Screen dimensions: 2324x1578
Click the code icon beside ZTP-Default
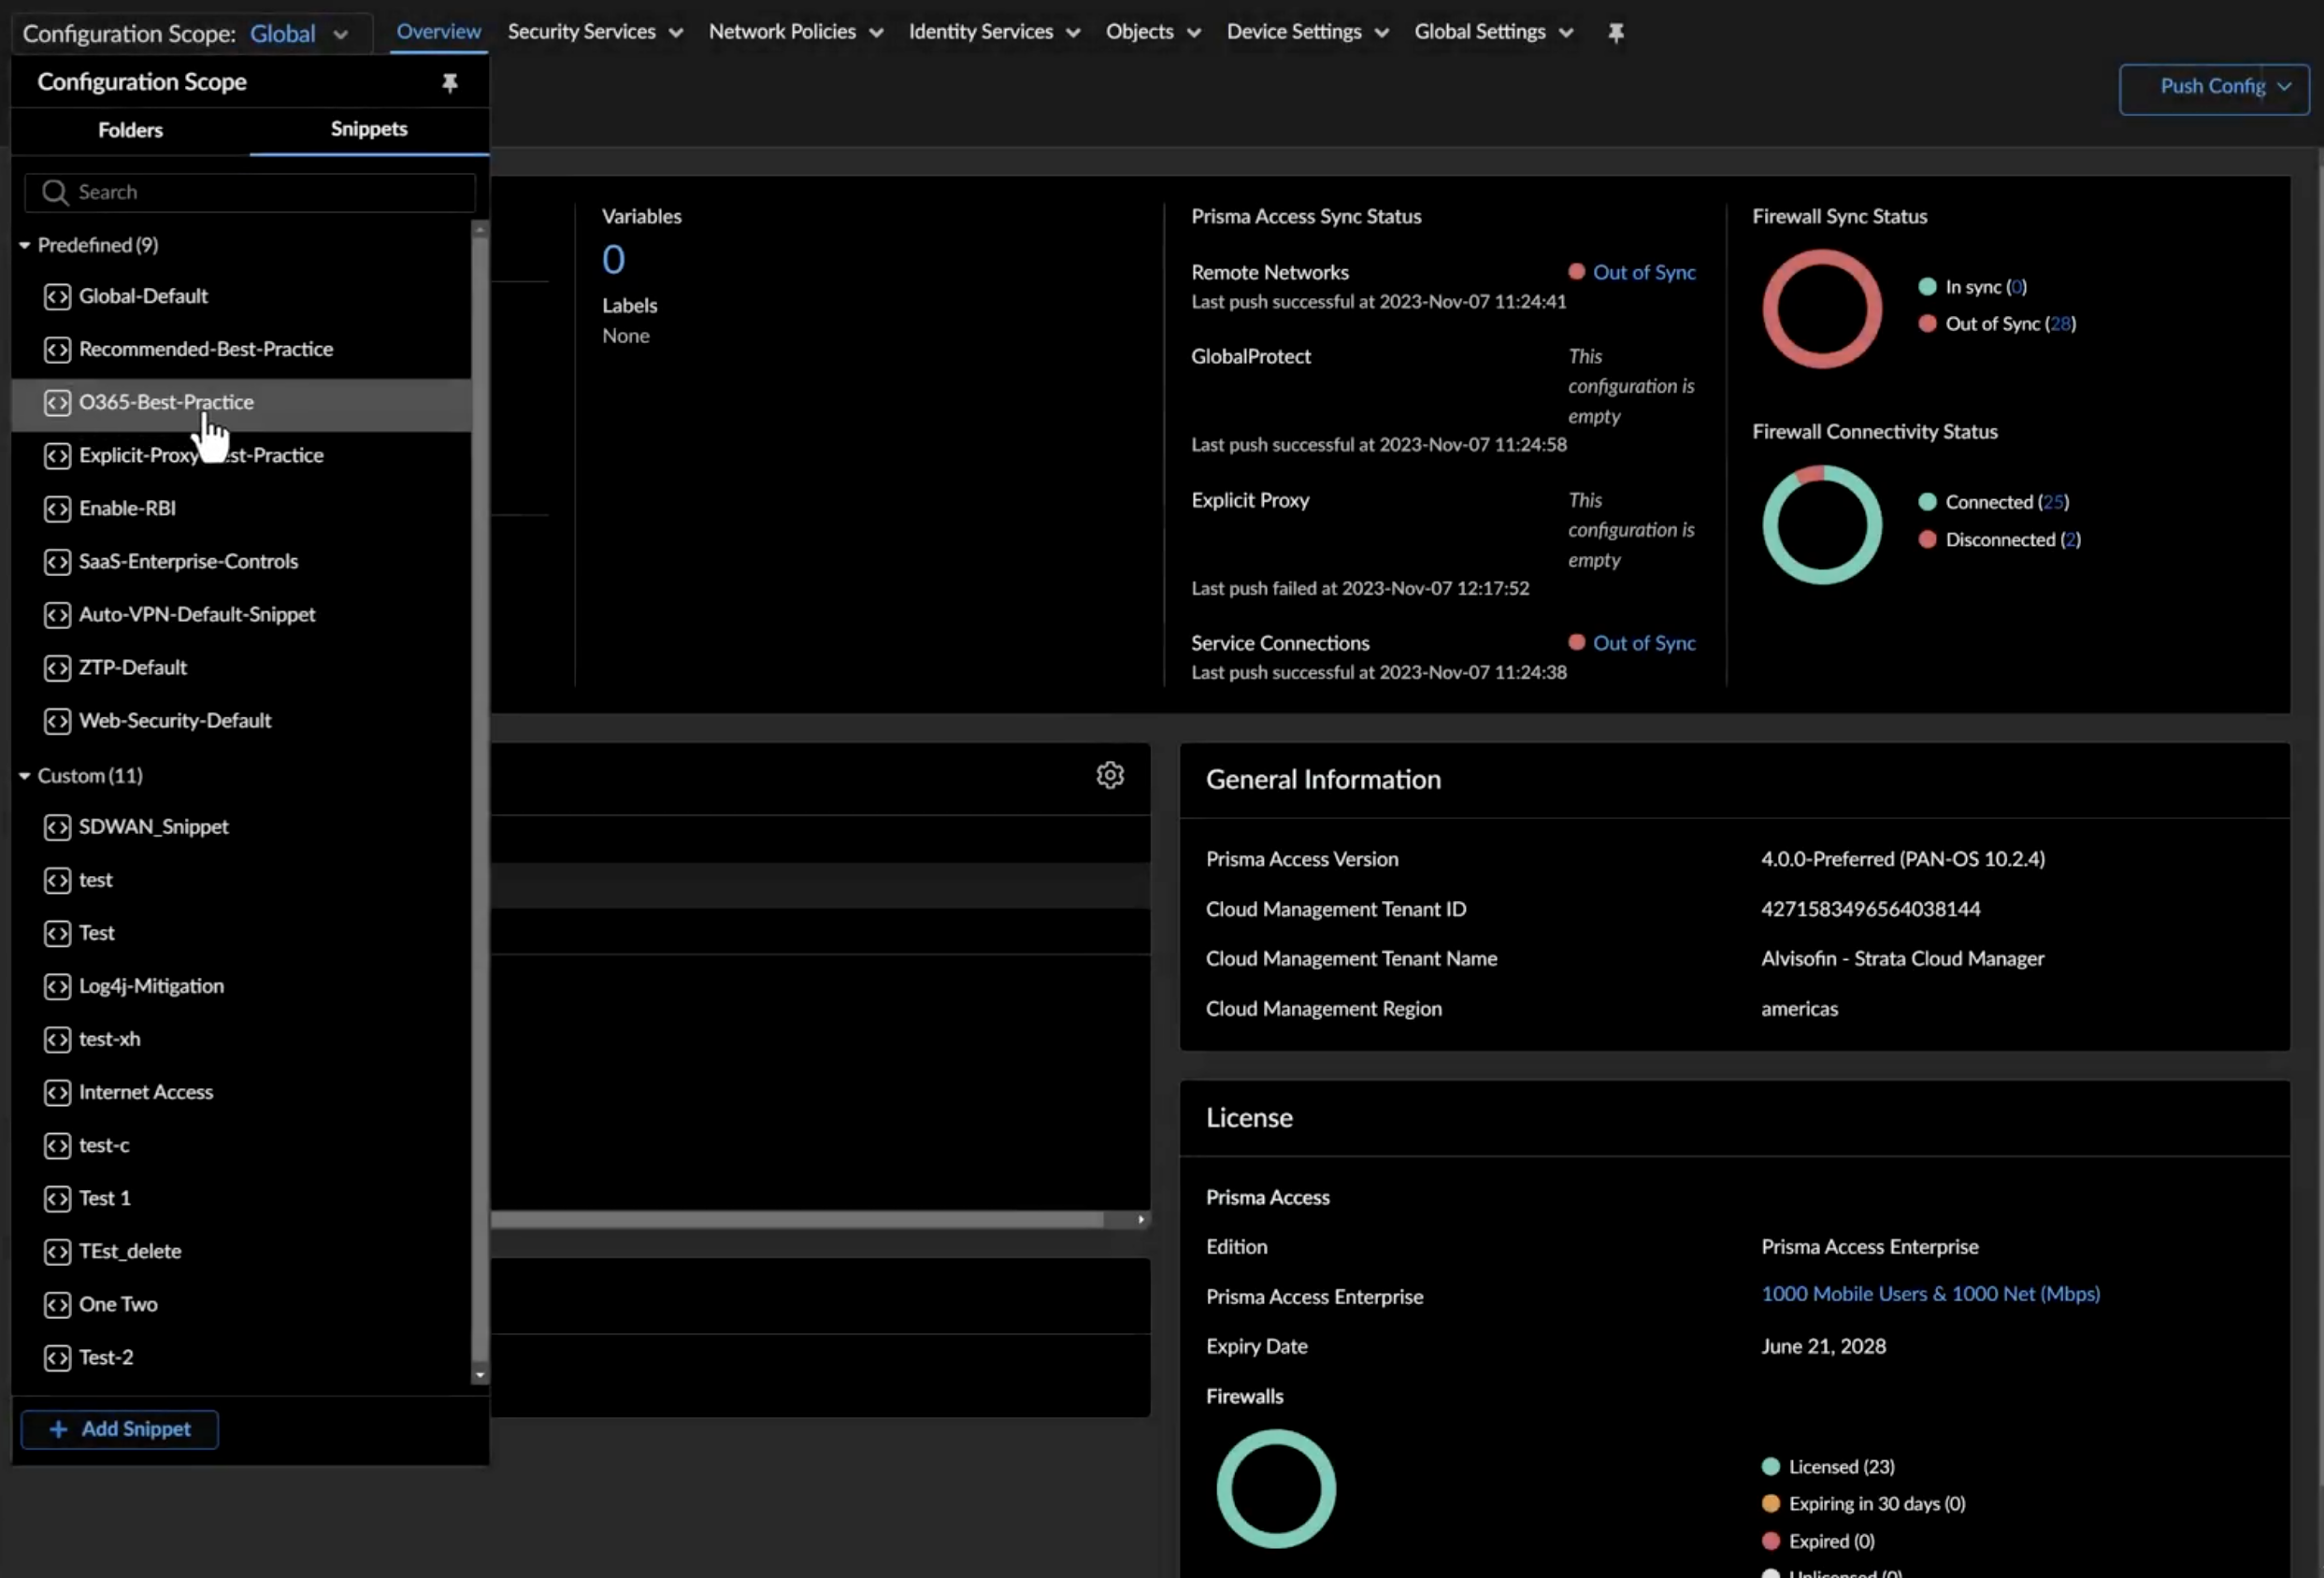[57, 668]
